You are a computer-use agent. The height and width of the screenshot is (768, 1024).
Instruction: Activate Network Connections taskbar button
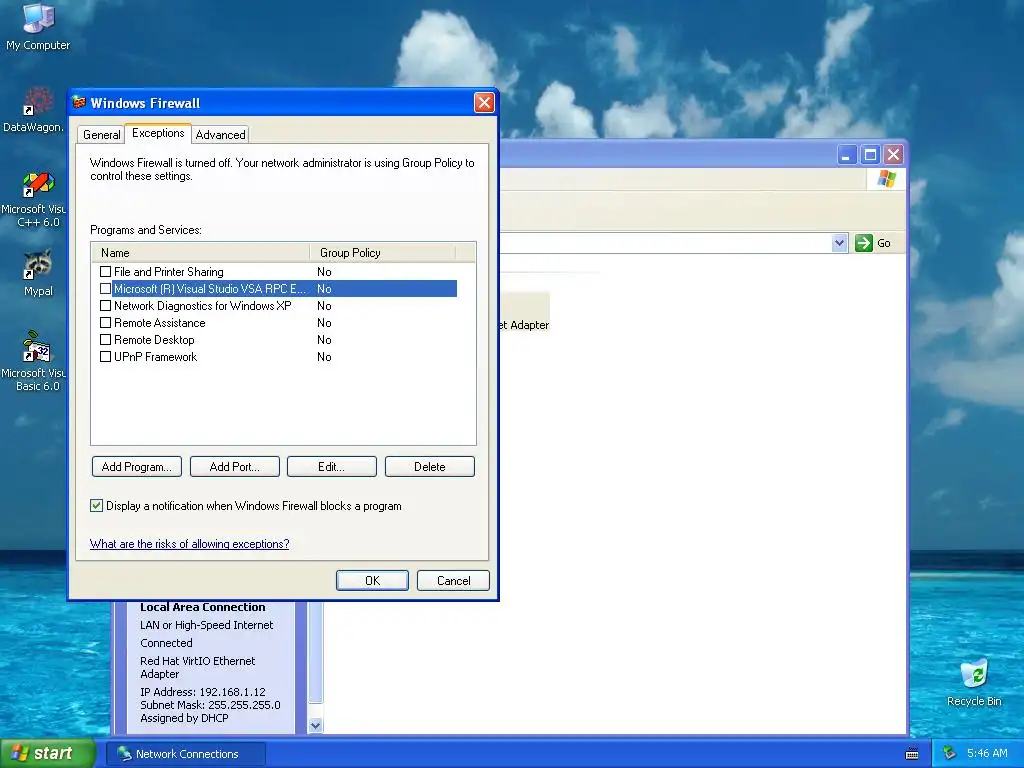pos(186,754)
